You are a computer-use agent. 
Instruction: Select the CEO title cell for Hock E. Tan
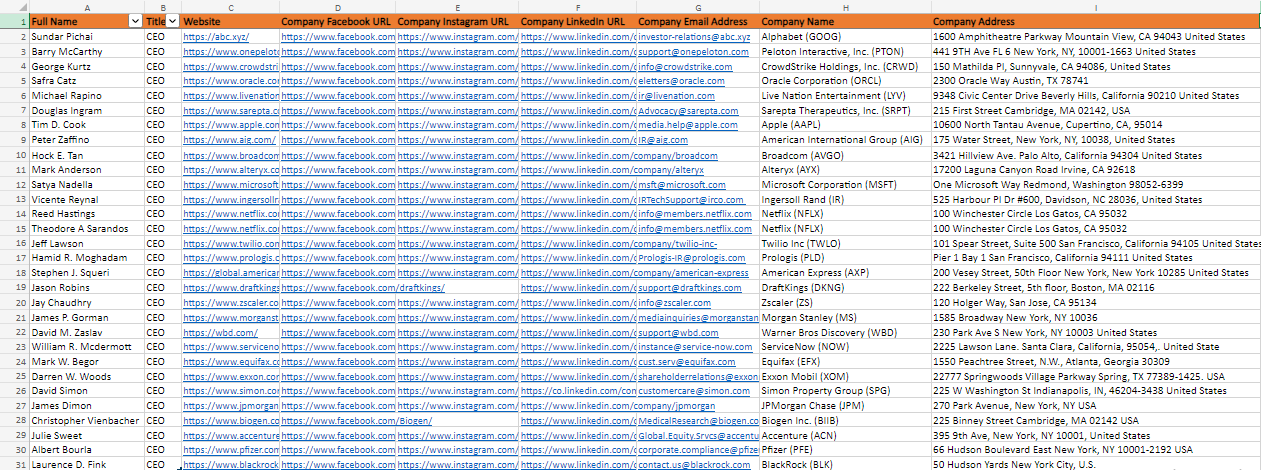(162, 155)
